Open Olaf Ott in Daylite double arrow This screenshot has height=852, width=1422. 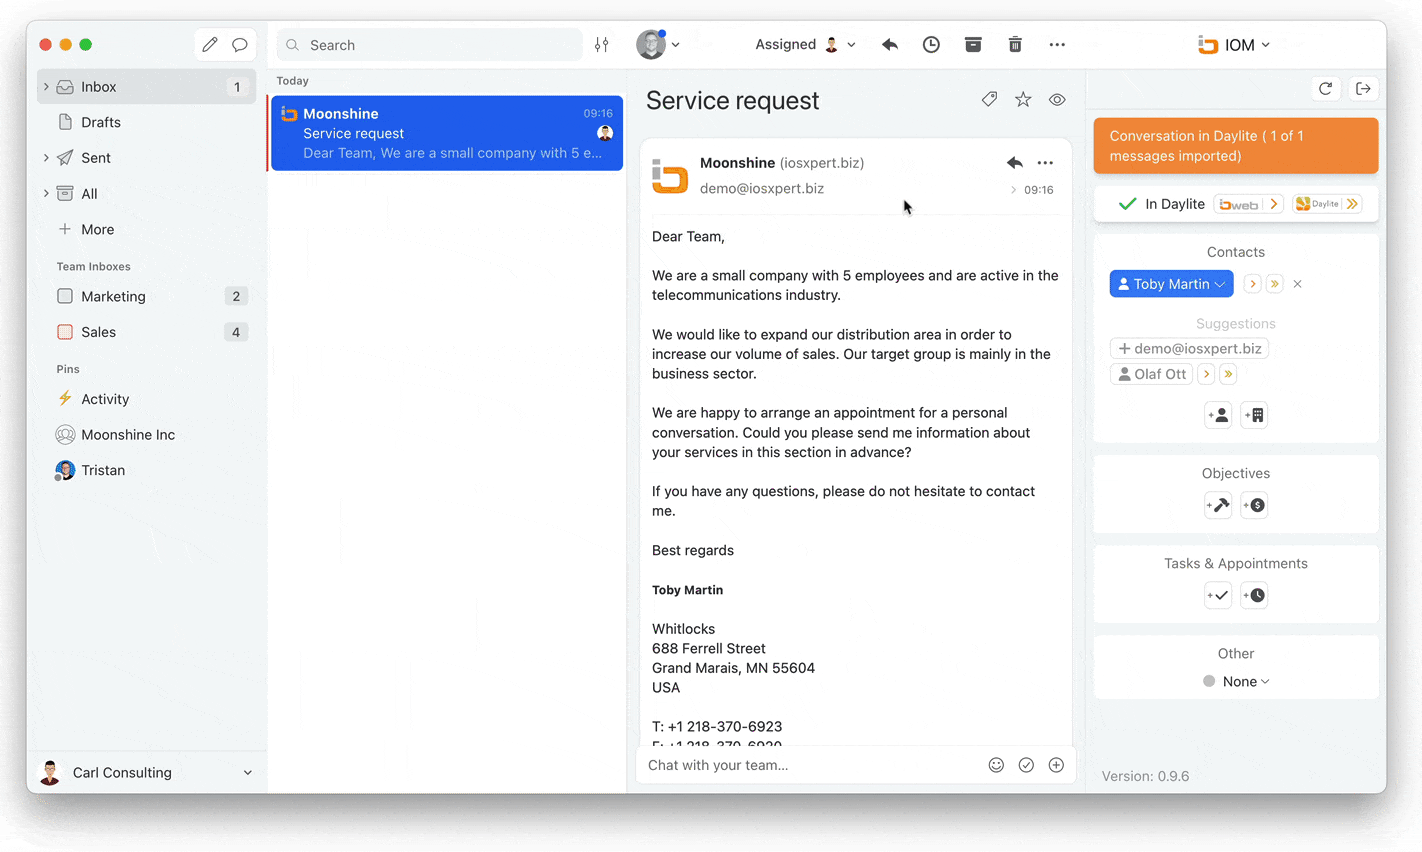[x=1229, y=374]
